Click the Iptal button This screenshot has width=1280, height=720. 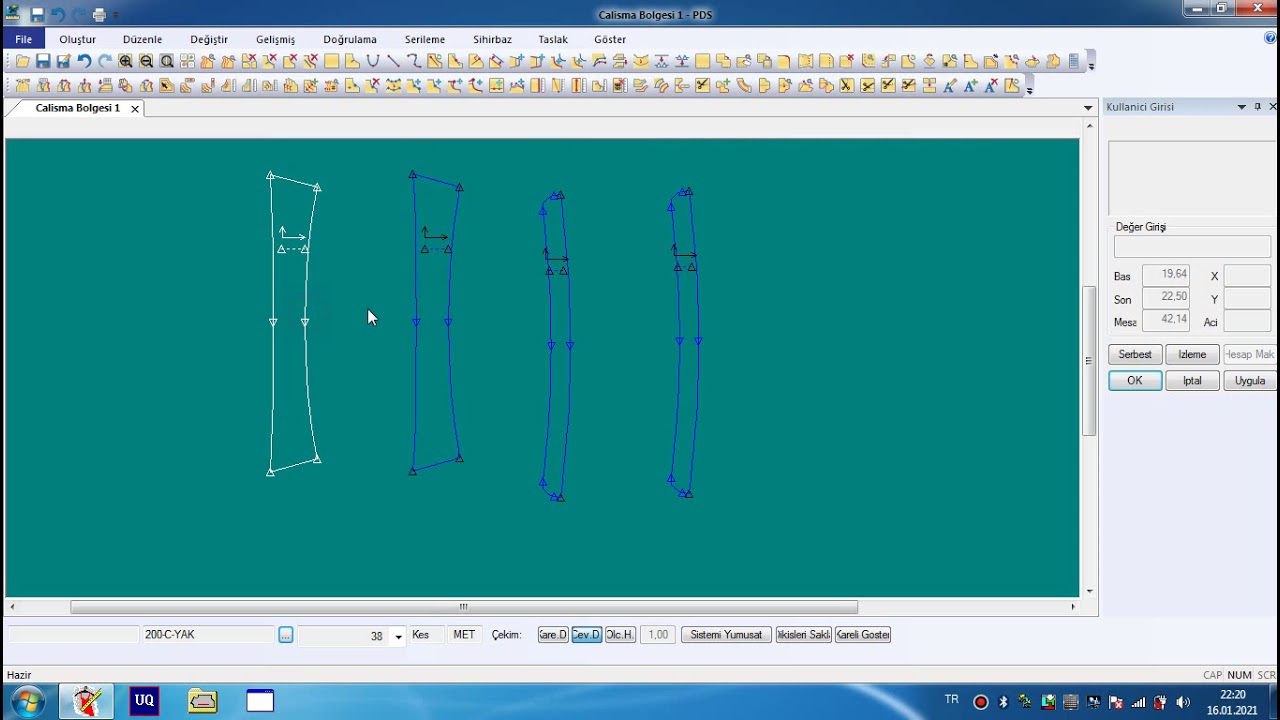[x=1192, y=380]
